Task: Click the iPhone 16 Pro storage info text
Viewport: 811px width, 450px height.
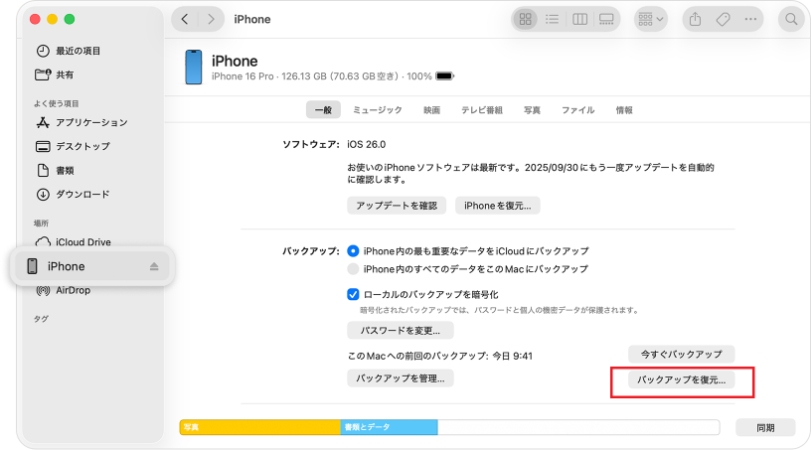Action: click(x=321, y=77)
